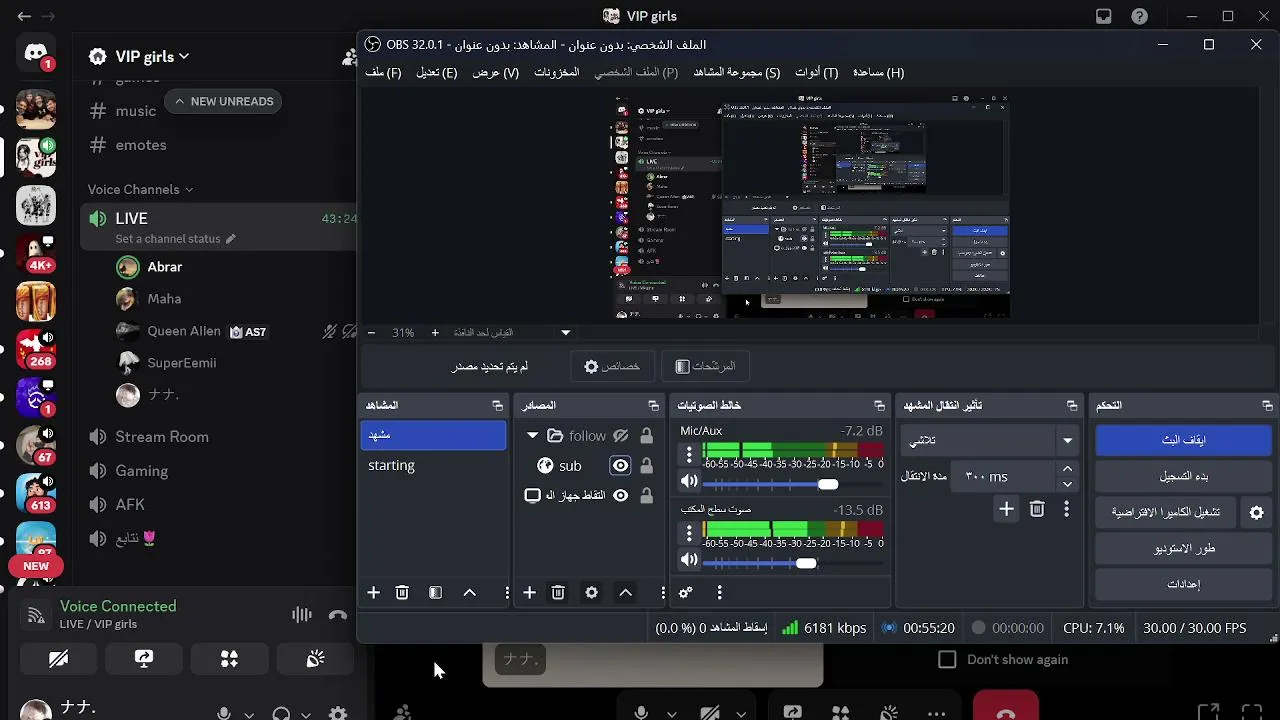Open source Filters button in preview toolbar

(705, 367)
